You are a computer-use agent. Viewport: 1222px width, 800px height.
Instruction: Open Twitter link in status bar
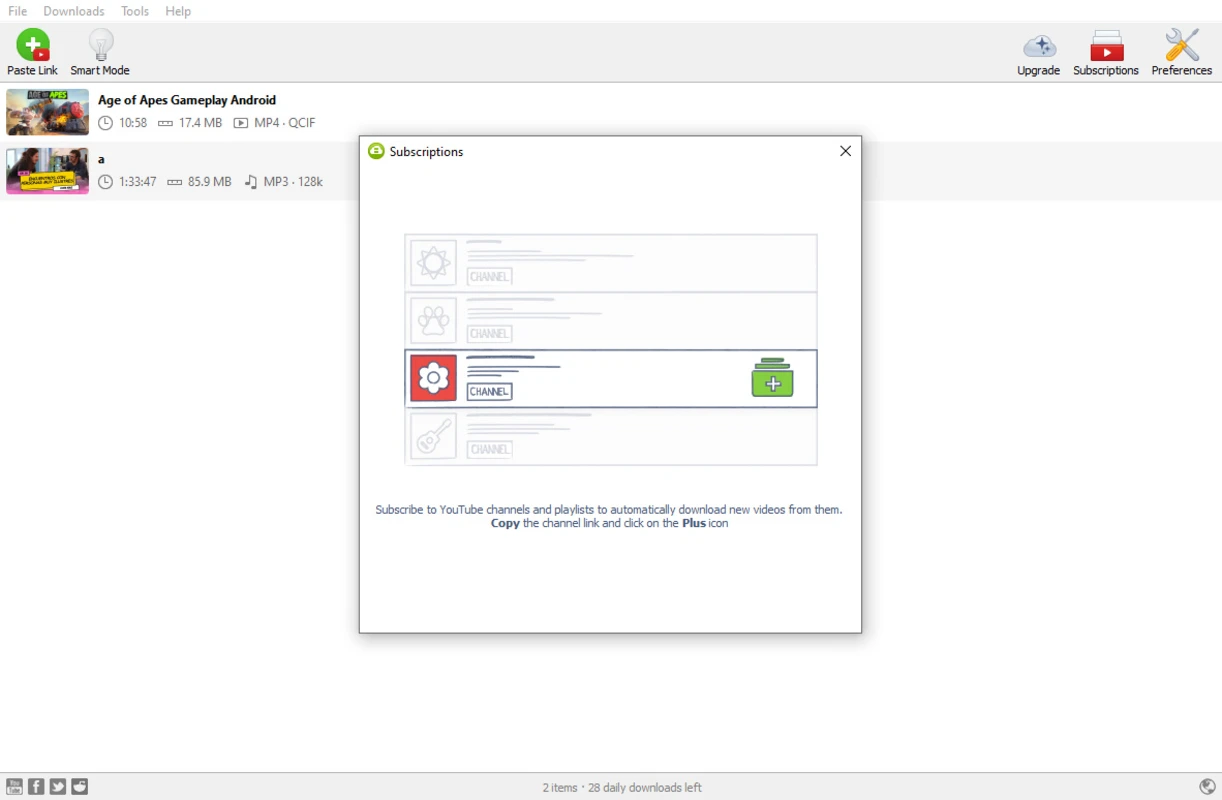[58, 787]
